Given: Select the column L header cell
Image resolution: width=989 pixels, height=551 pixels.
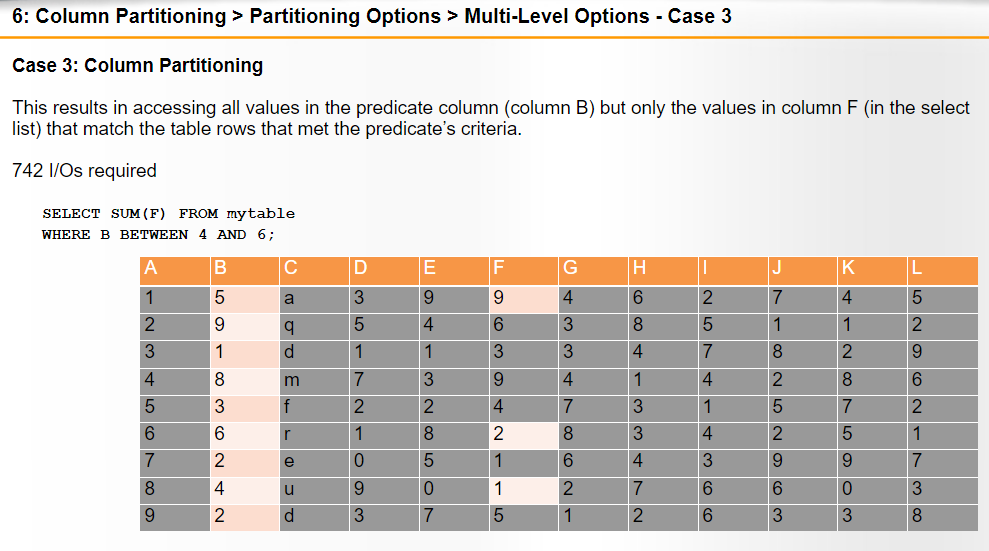Looking at the screenshot, I should pyautogui.click(x=942, y=270).
